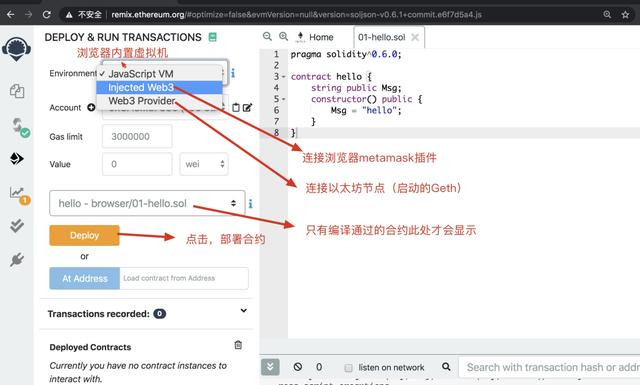Click the Remix logo icon in the sidebar

point(16,49)
